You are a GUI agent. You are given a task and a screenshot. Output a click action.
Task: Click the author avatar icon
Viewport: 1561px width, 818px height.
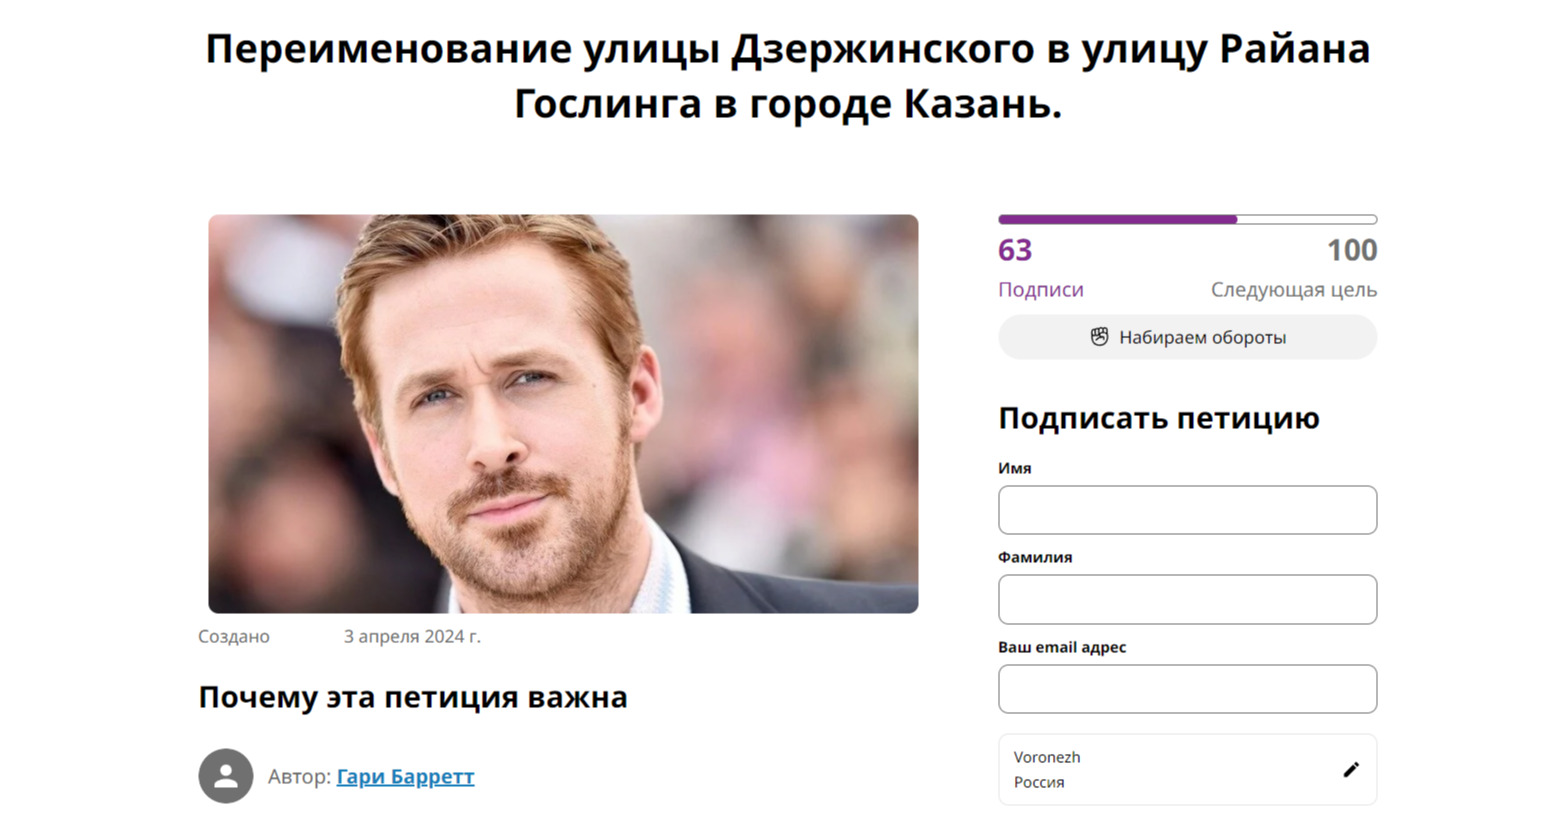[226, 776]
